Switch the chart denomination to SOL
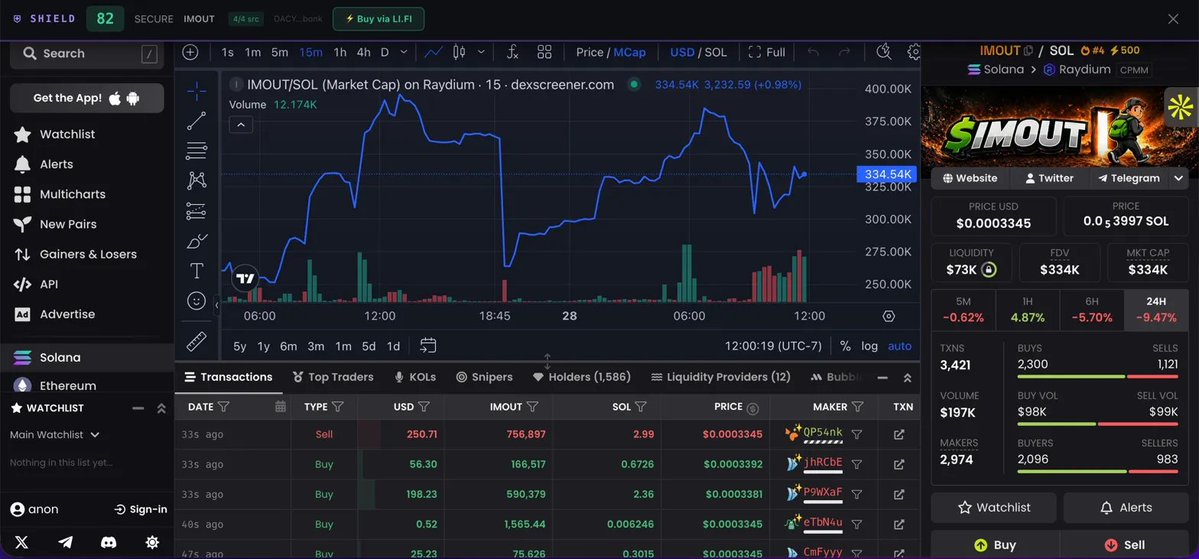The width and height of the screenshot is (1199, 559). 716,52
